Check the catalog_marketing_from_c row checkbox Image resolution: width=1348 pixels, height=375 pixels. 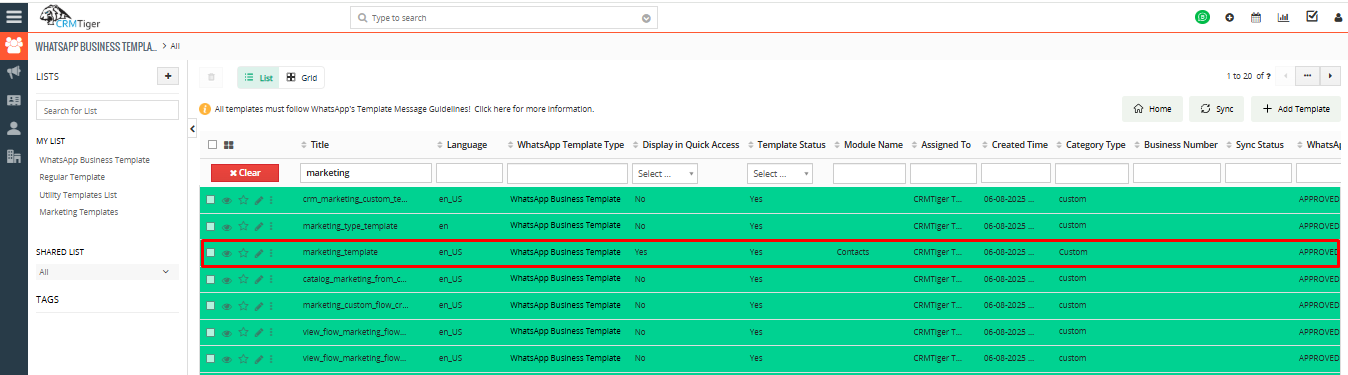(210, 280)
